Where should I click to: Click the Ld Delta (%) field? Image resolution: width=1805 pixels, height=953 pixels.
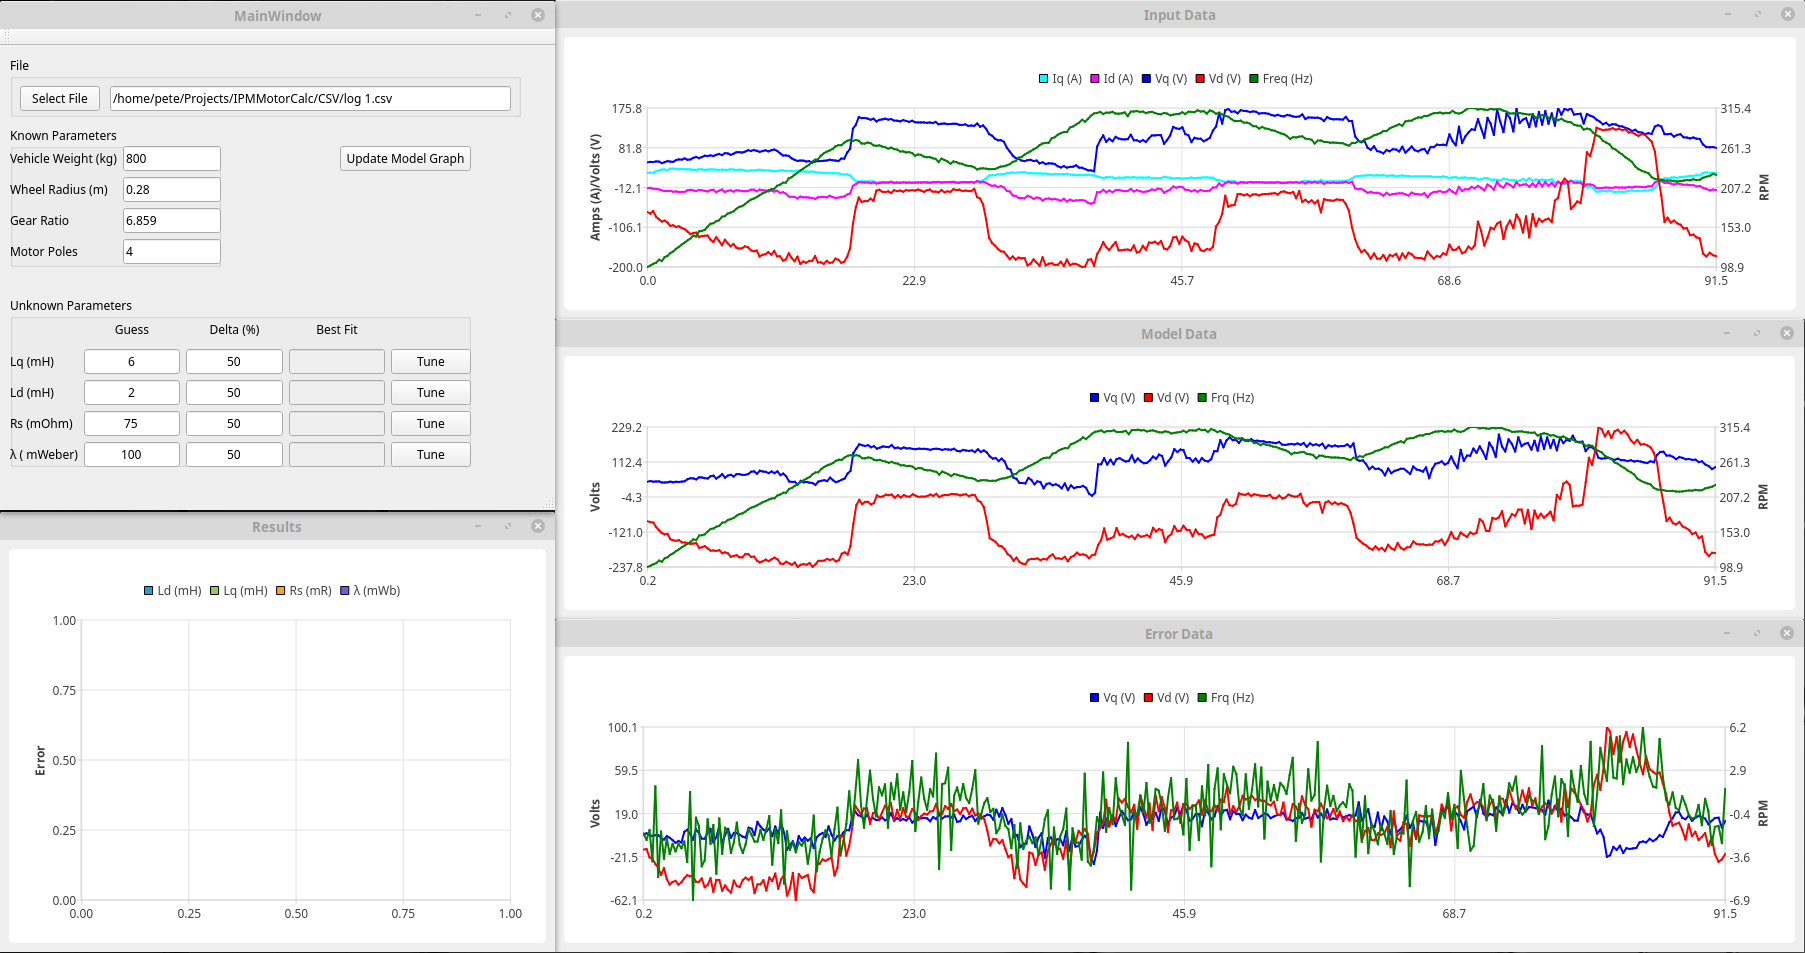point(234,393)
